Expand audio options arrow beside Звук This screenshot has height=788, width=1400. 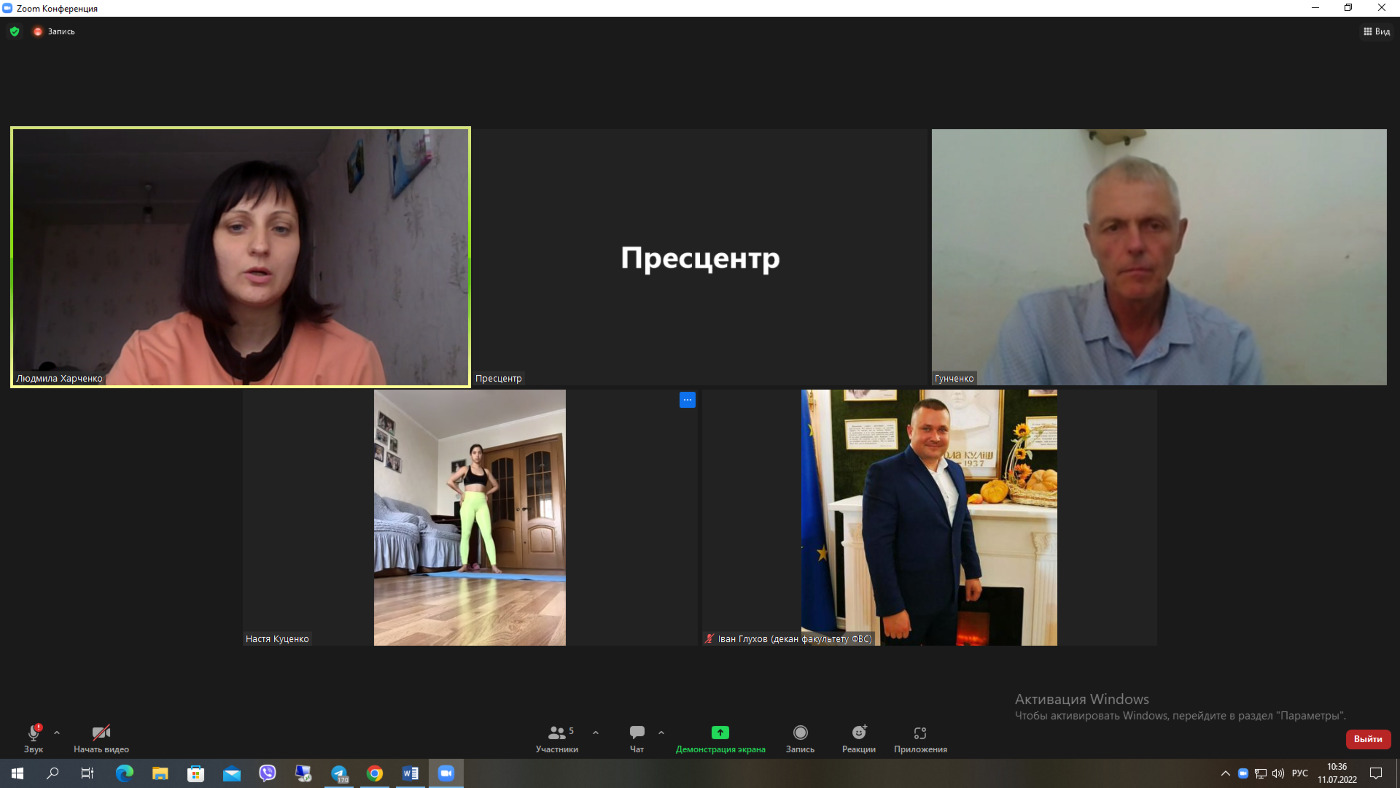click(56, 733)
